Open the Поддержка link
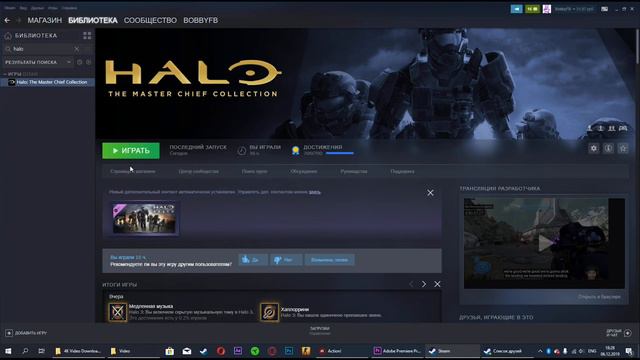The image size is (640, 360). [402, 171]
